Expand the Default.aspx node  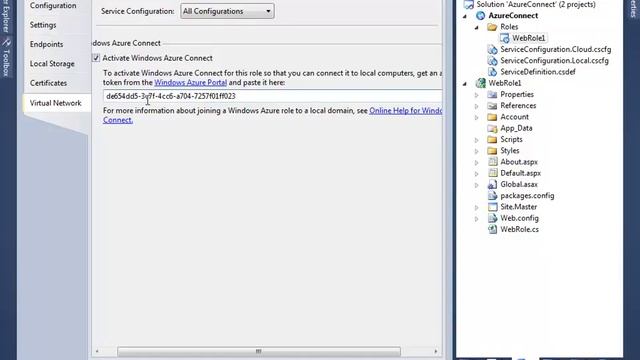pyautogui.click(x=476, y=173)
